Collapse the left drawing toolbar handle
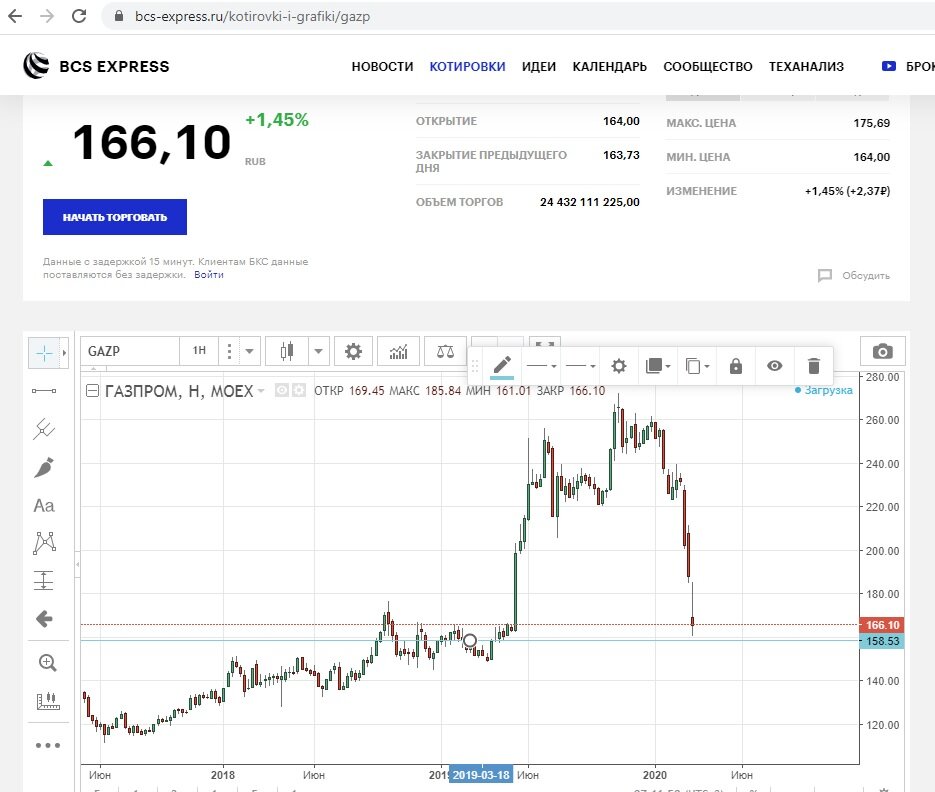935x792 pixels. pos(78,564)
